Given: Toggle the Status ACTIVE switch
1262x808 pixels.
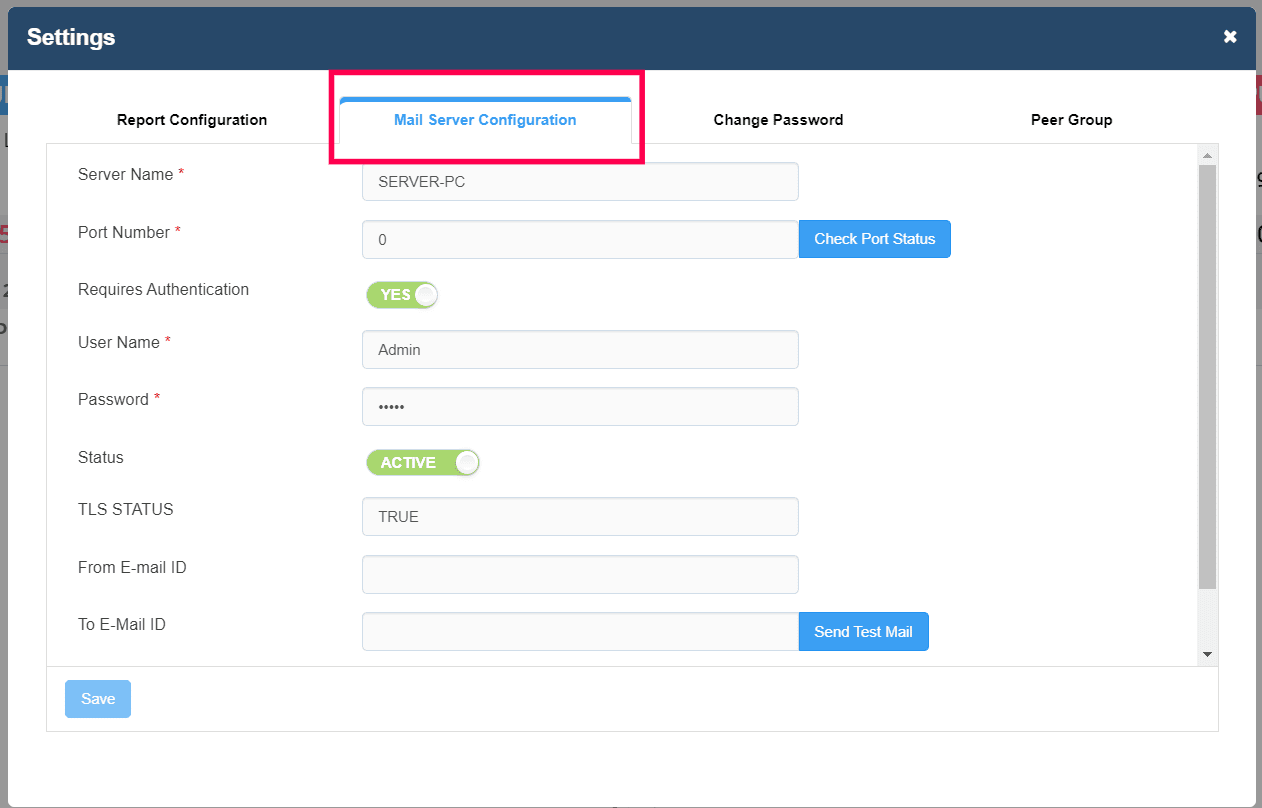Looking at the screenshot, I should pyautogui.click(x=423, y=463).
